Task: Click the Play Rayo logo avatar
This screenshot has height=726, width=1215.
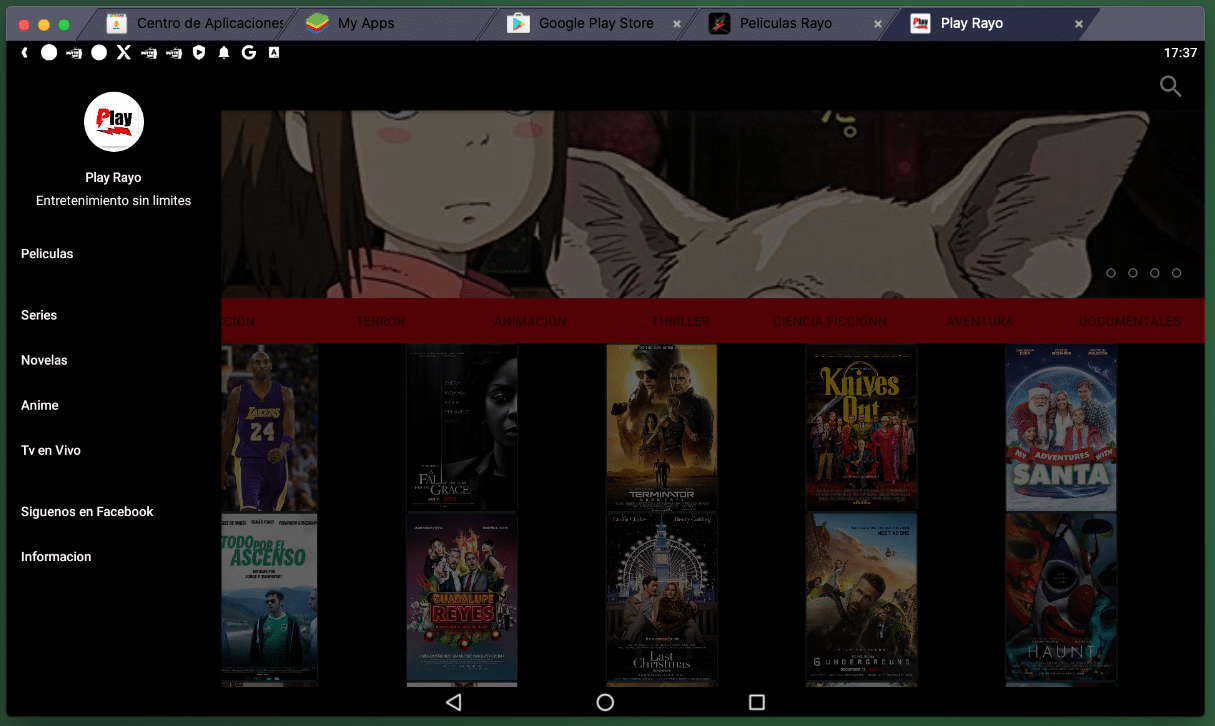Action: coord(114,122)
